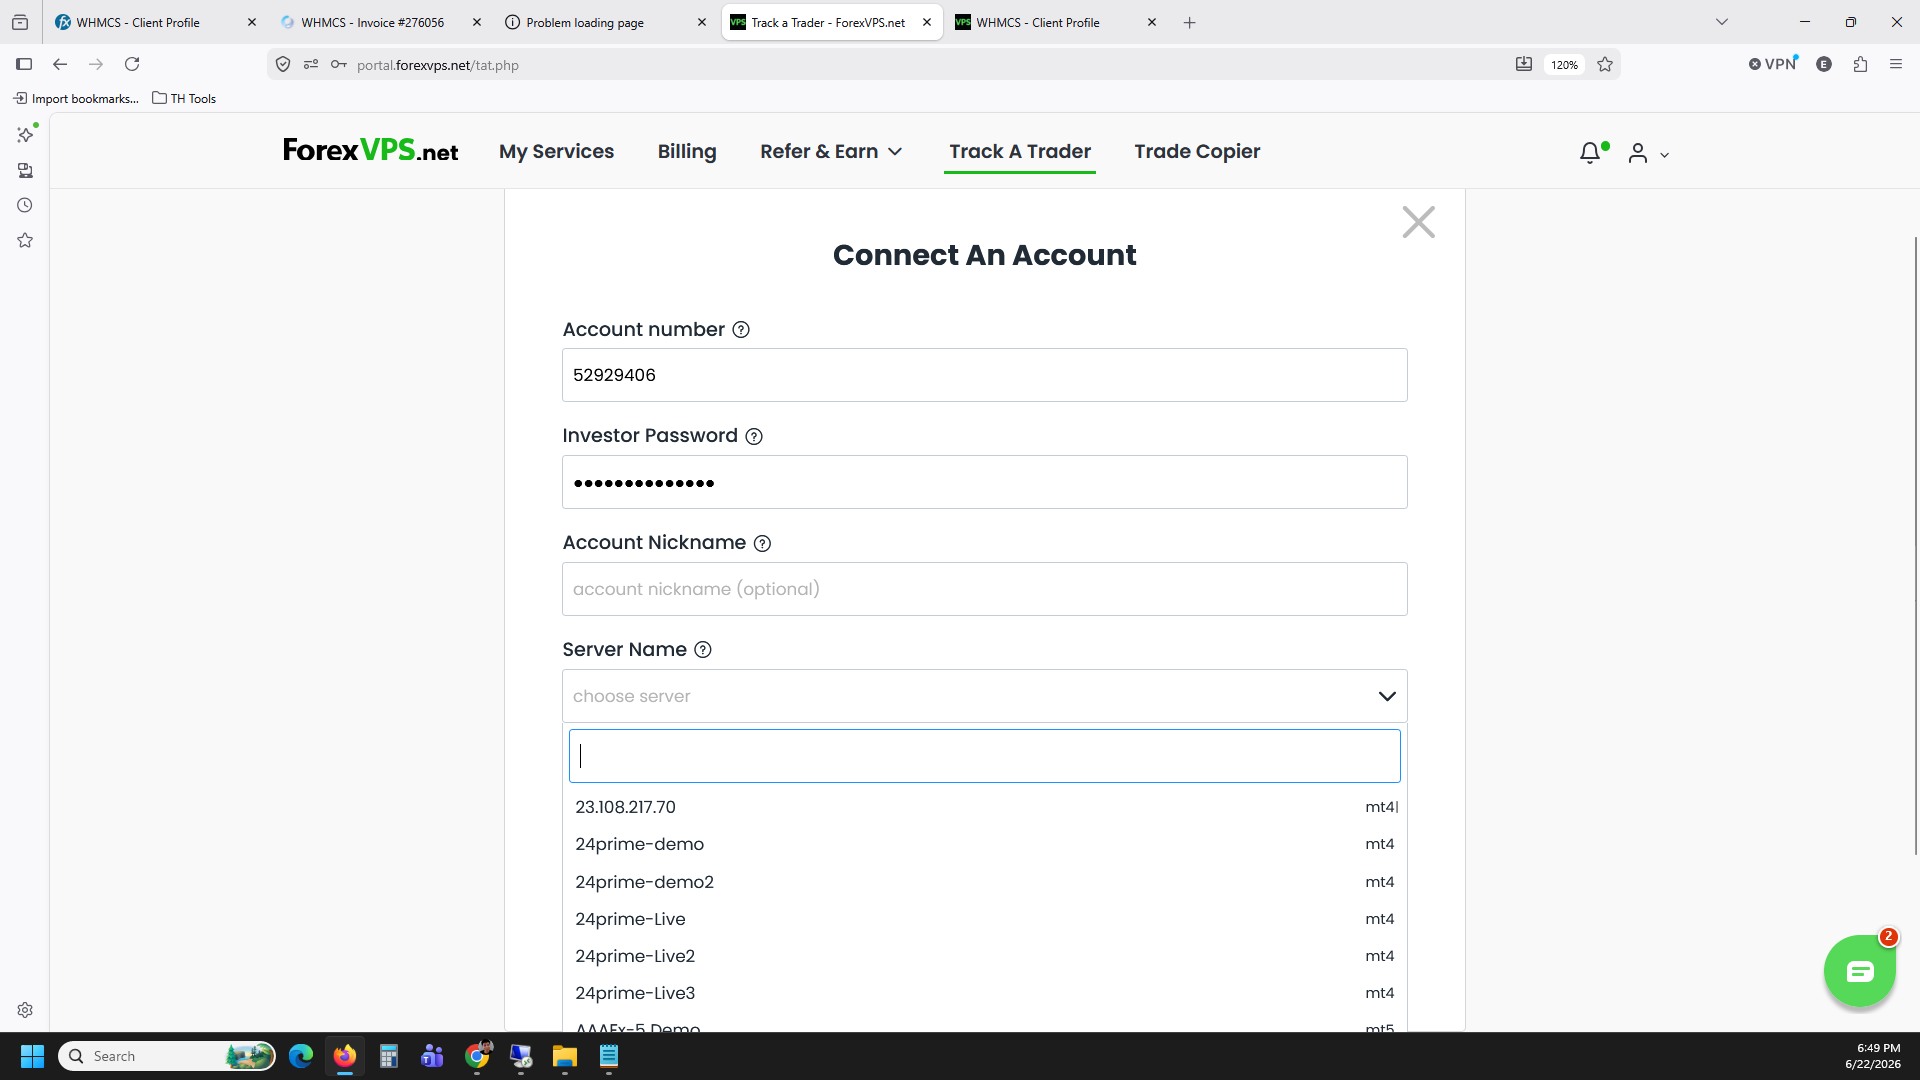Show help for Account number
The image size is (1920, 1080).
coord(741,330)
